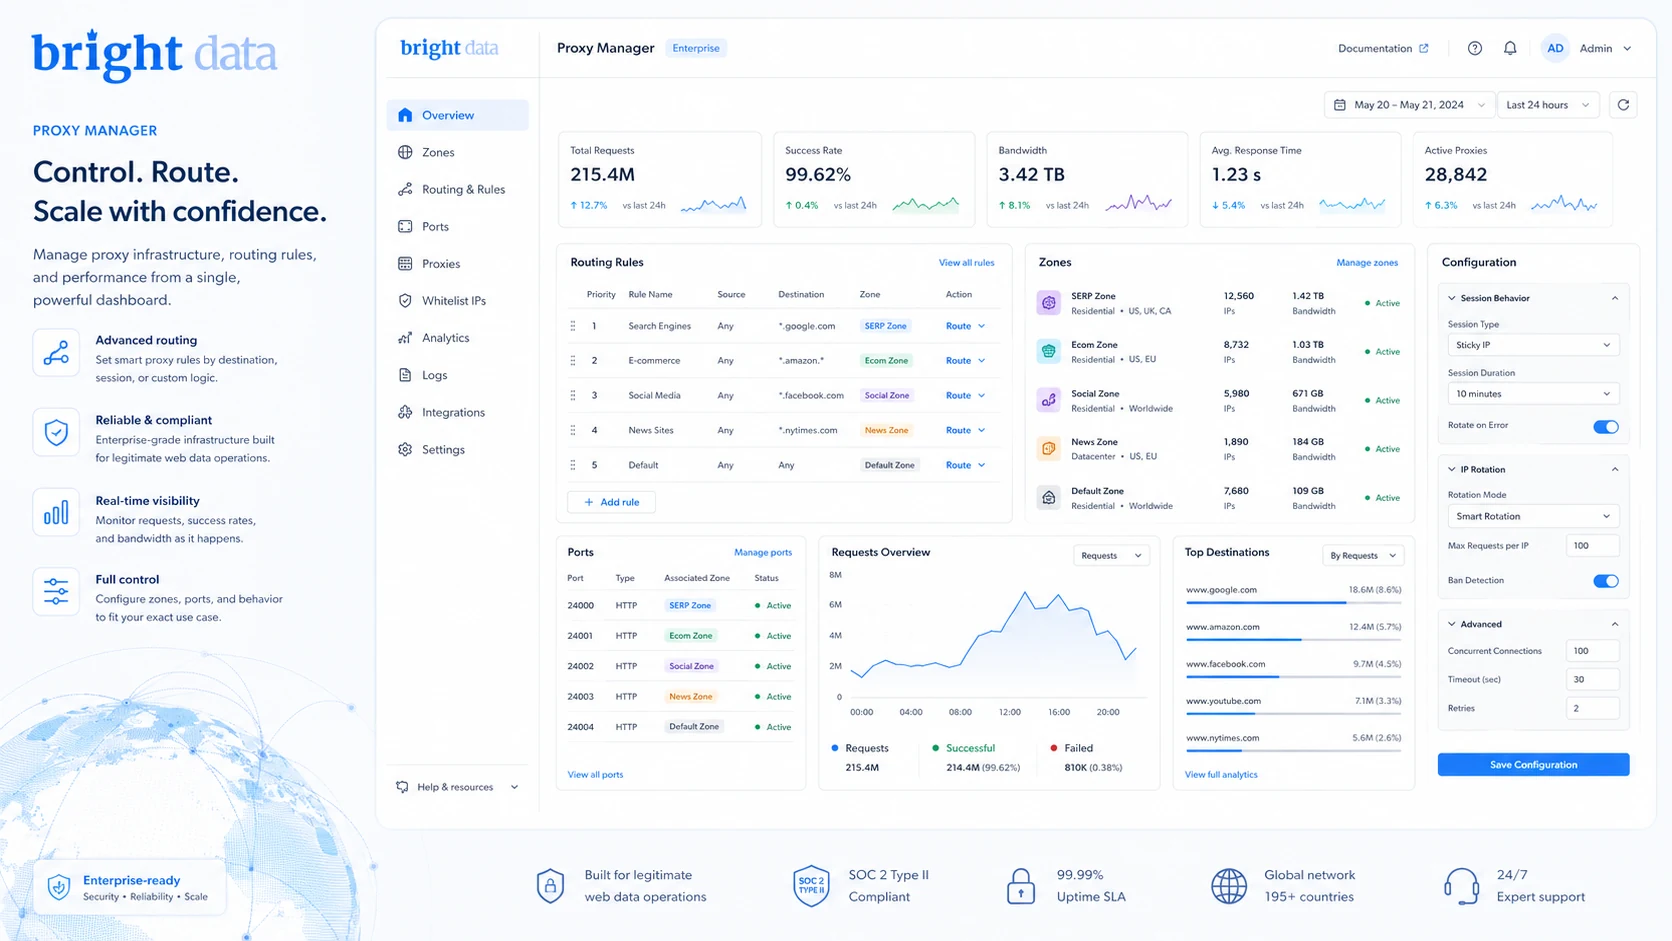Collapse the Advanced configuration section
This screenshot has width=1672, height=941.
tap(1614, 624)
